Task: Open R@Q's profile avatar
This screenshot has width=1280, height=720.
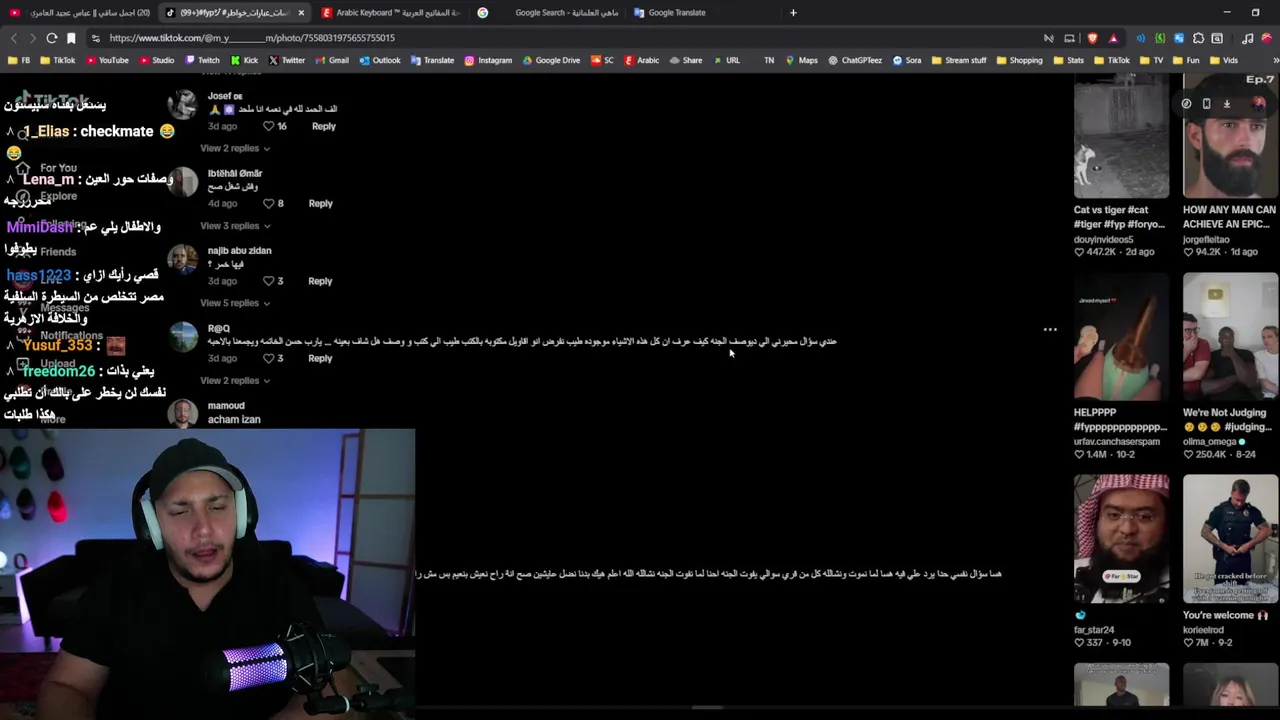Action: coord(183,337)
